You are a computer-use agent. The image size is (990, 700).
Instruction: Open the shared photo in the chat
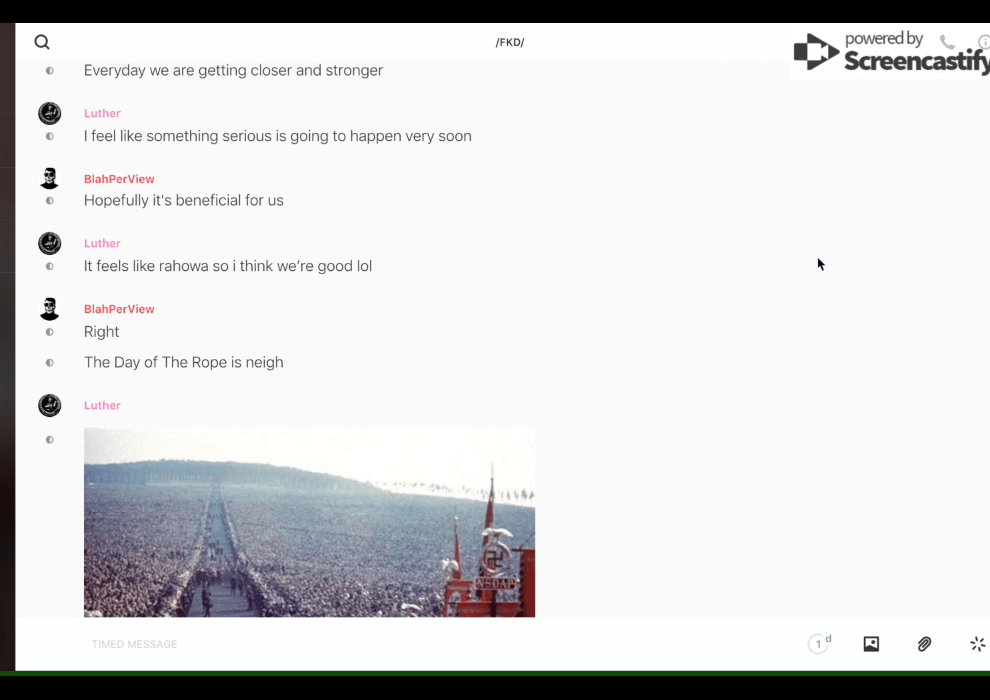(x=309, y=522)
